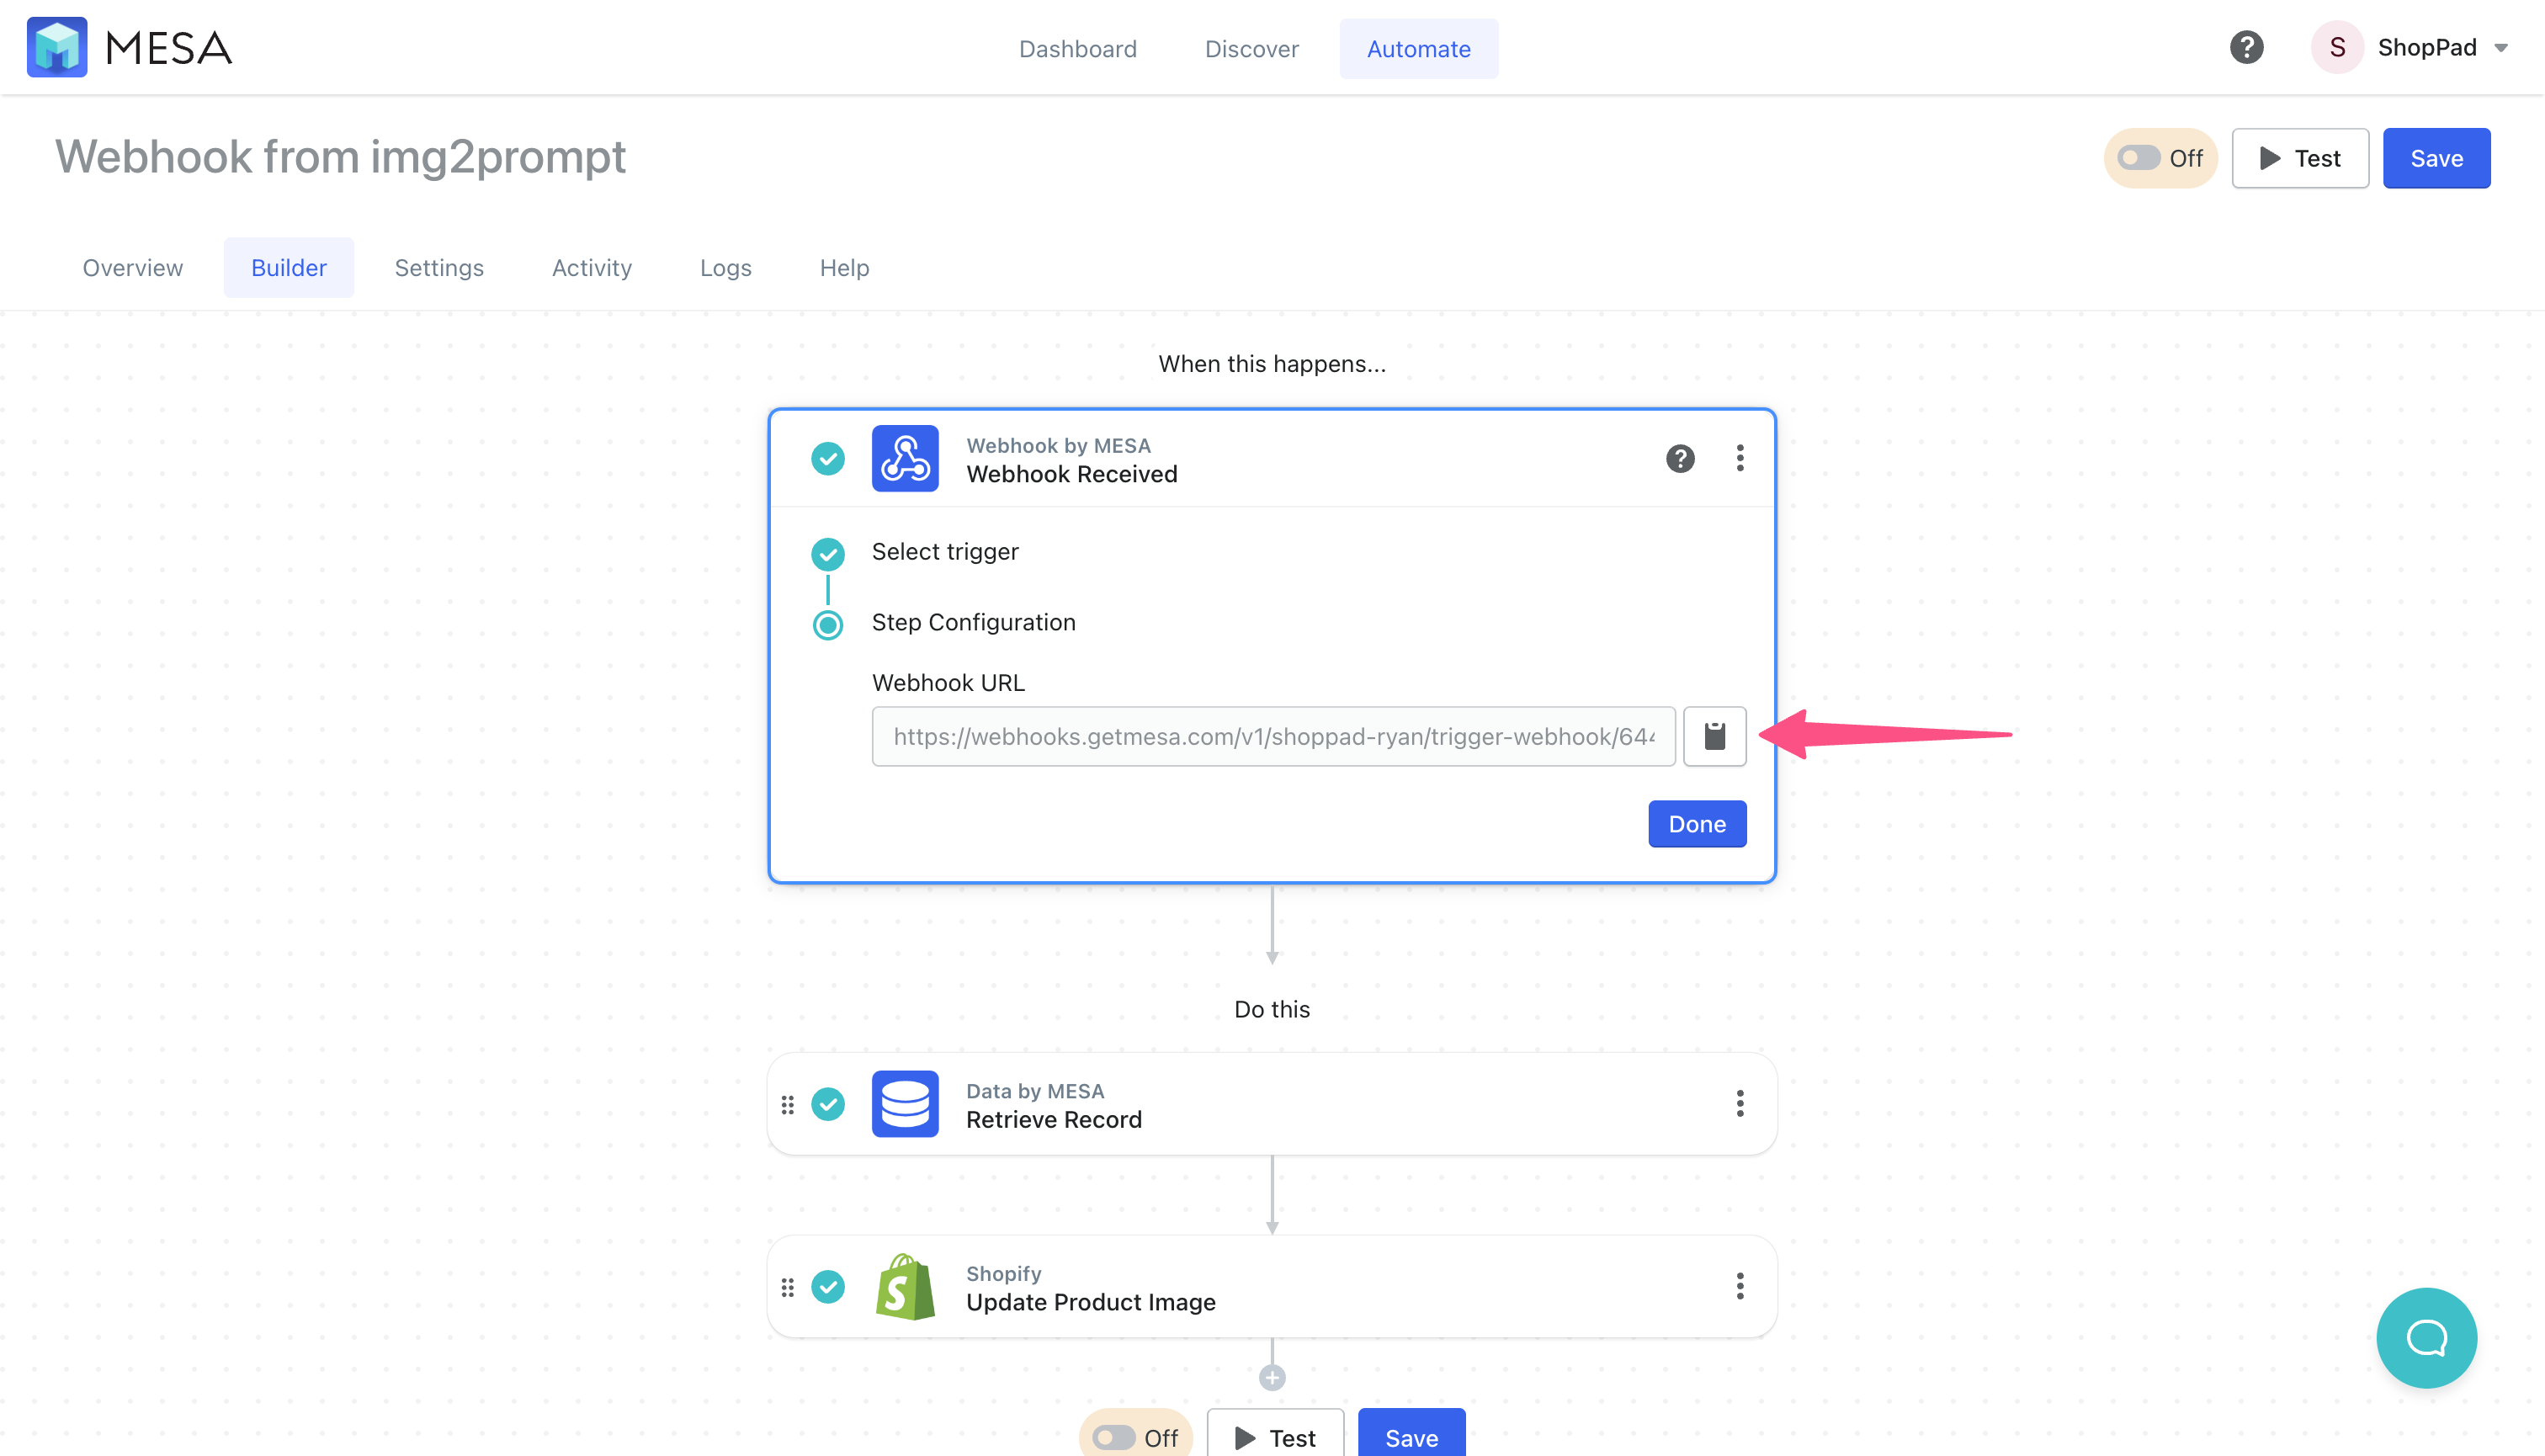Toggle the bottom workflow Off switch

(1114, 1437)
